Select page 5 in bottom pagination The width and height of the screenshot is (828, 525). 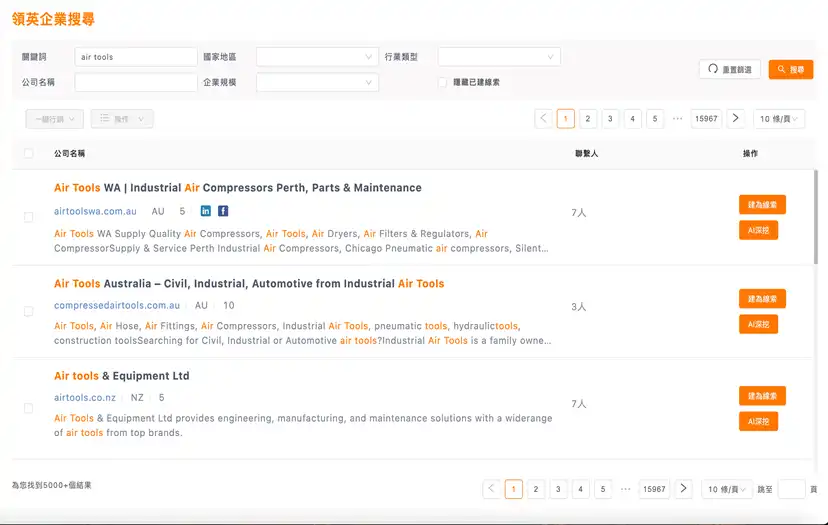click(x=603, y=489)
